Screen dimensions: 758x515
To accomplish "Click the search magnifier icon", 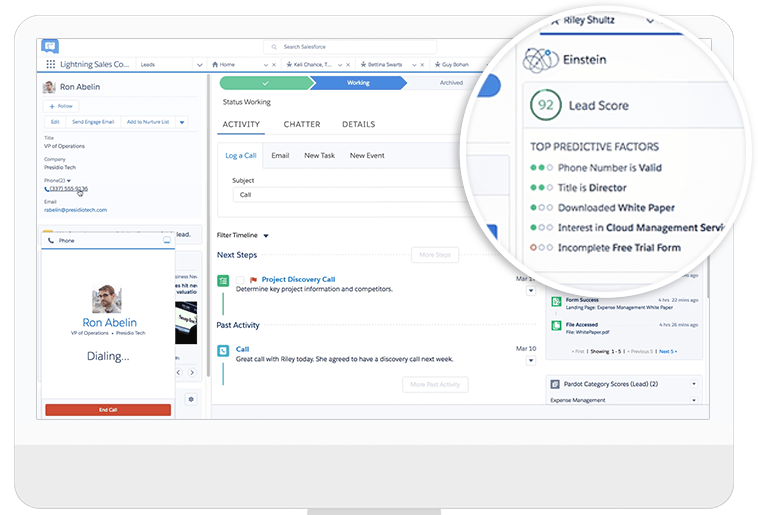I will pyautogui.click(x=274, y=47).
